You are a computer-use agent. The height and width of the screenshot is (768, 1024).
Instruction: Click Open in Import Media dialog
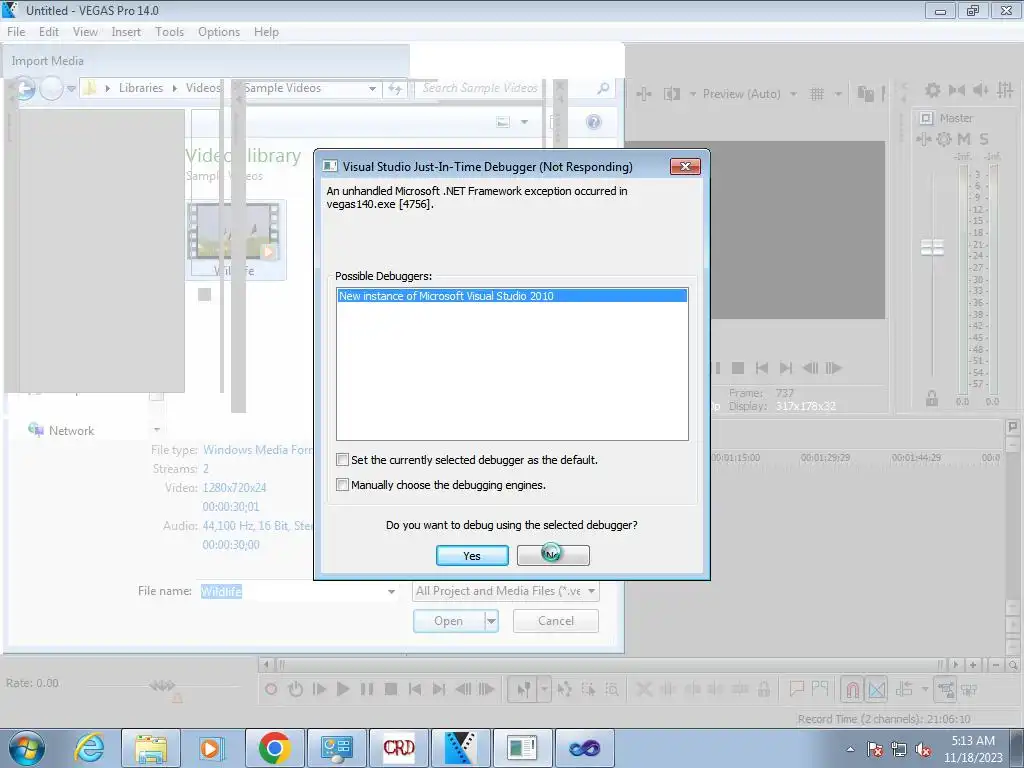(x=449, y=621)
